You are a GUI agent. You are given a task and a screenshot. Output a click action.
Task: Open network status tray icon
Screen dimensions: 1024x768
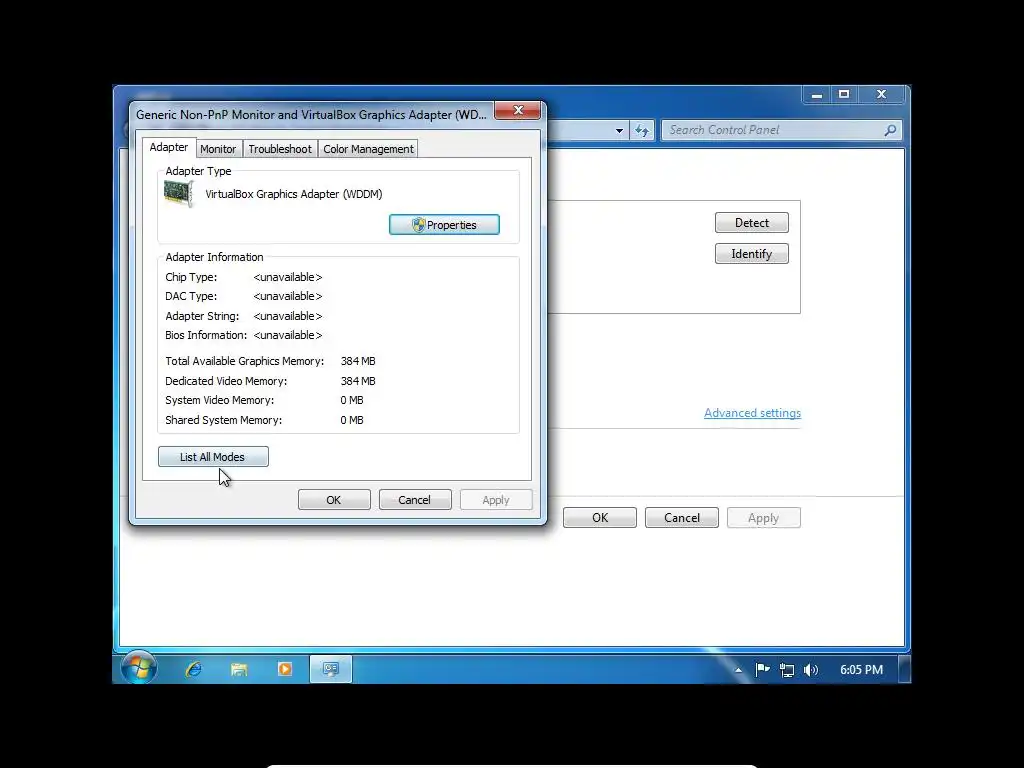(x=787, y=670)
